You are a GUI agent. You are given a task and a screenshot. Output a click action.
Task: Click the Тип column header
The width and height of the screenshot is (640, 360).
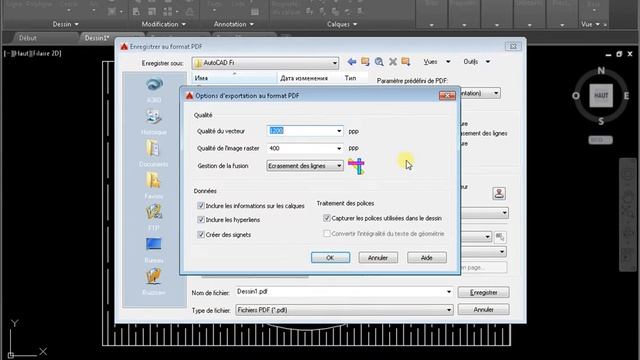[350, 78]
